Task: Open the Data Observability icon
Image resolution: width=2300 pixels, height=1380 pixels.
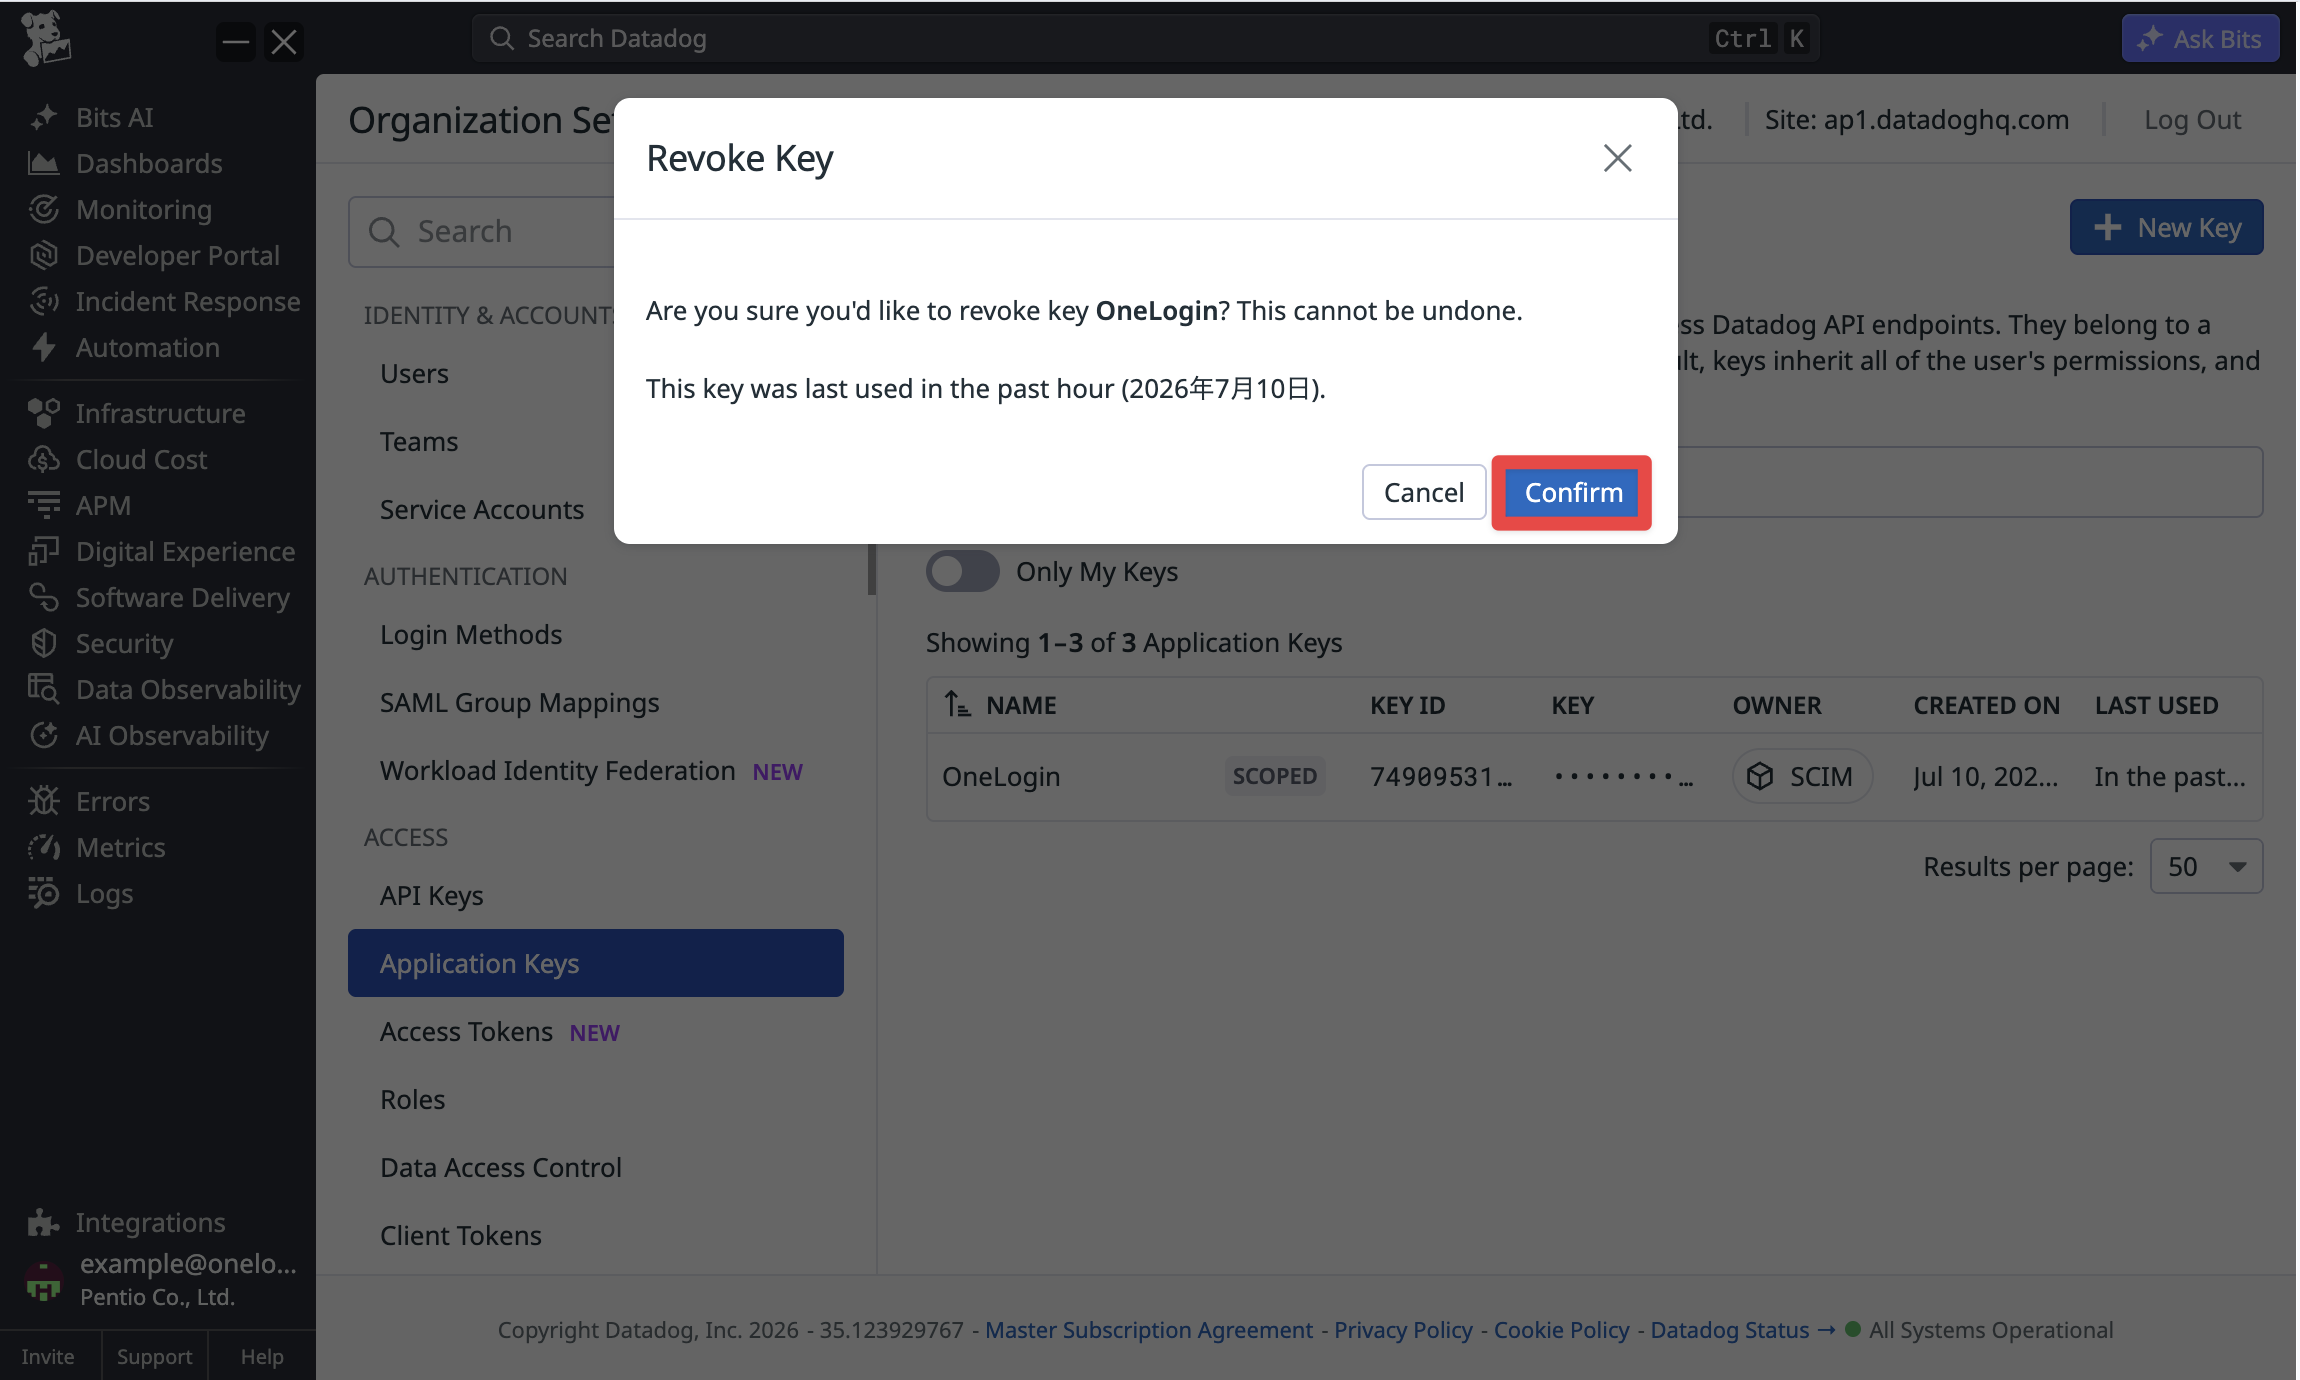Action: coord(43,689)
